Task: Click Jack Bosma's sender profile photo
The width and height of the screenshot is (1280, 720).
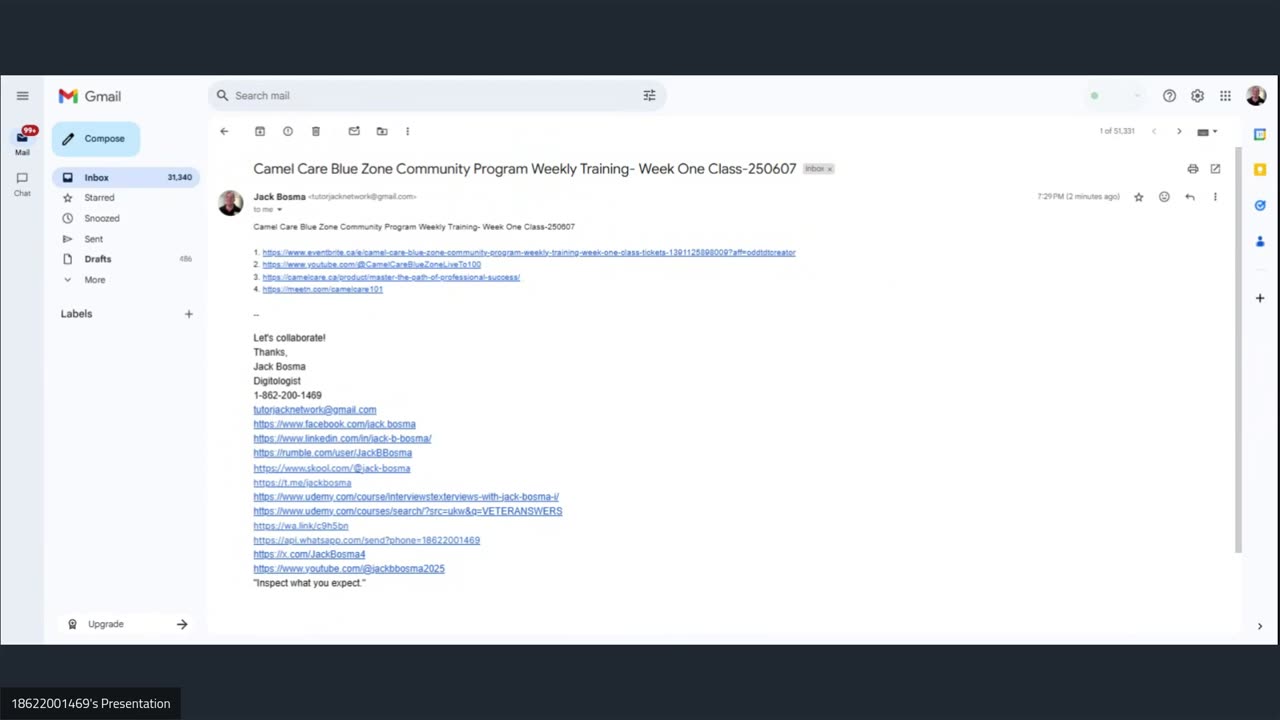Action: pos(231,203)
